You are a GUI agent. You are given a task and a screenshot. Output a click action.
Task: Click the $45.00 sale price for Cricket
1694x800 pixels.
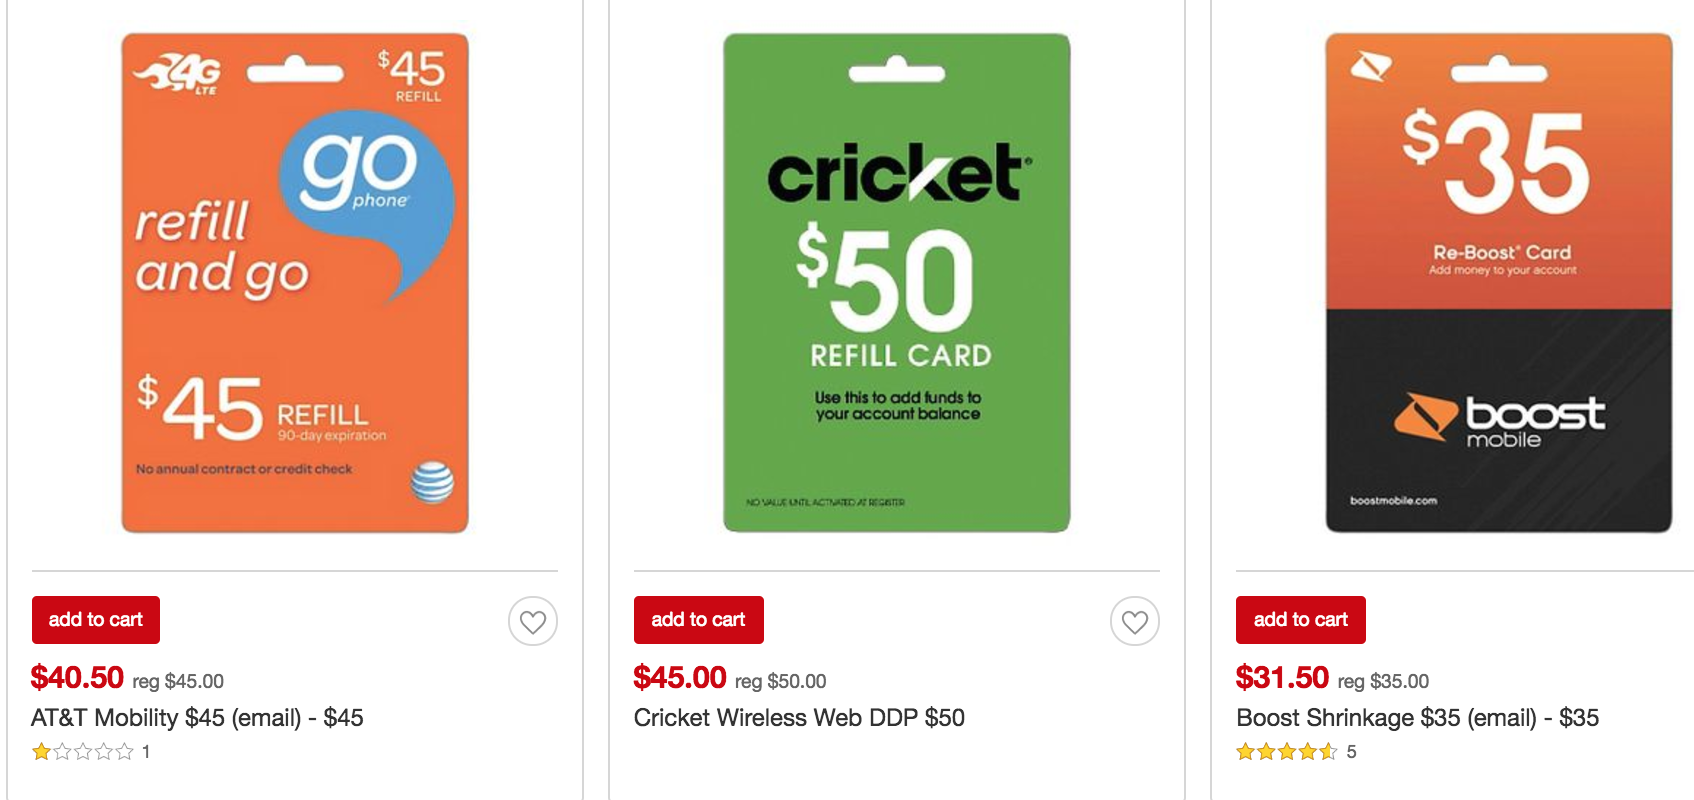pos(680,678)
